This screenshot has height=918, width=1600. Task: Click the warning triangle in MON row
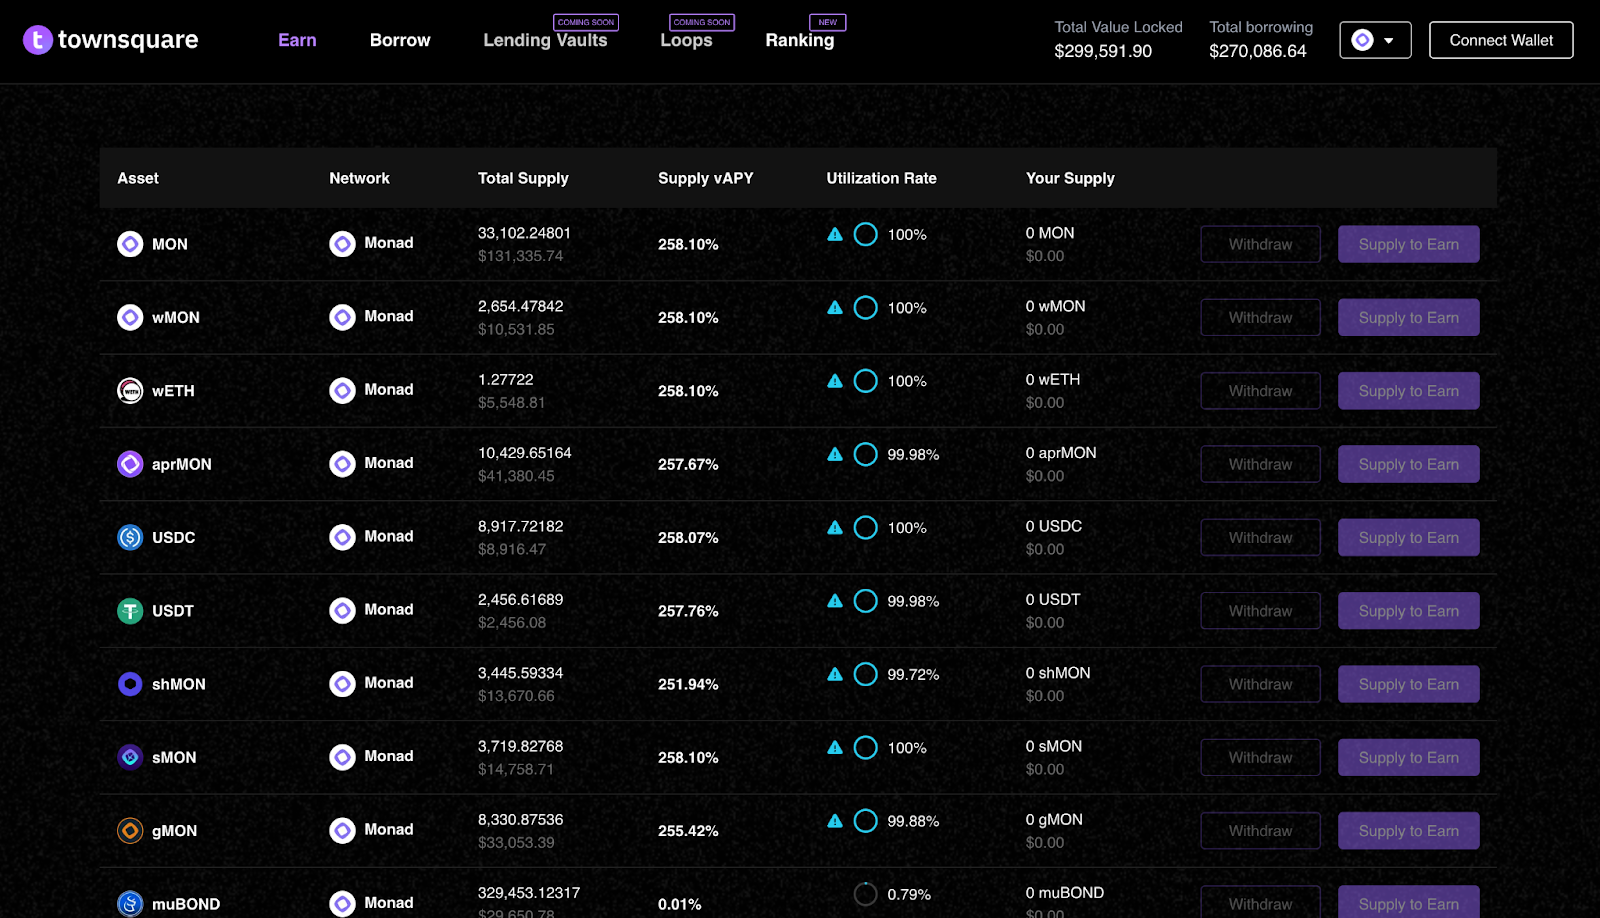(835, 235)
